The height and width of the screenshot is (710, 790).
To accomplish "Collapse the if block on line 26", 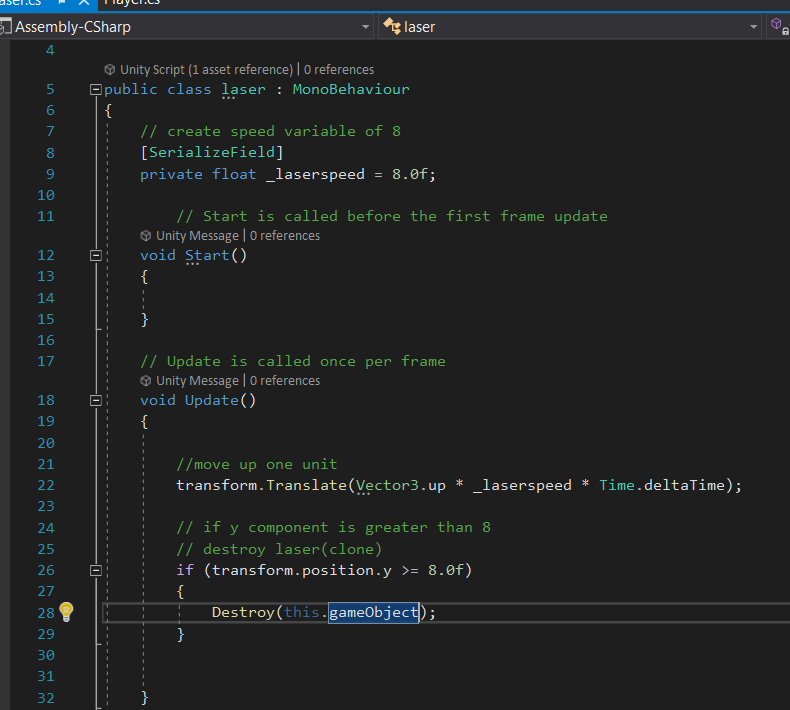I will coord(96,570).
